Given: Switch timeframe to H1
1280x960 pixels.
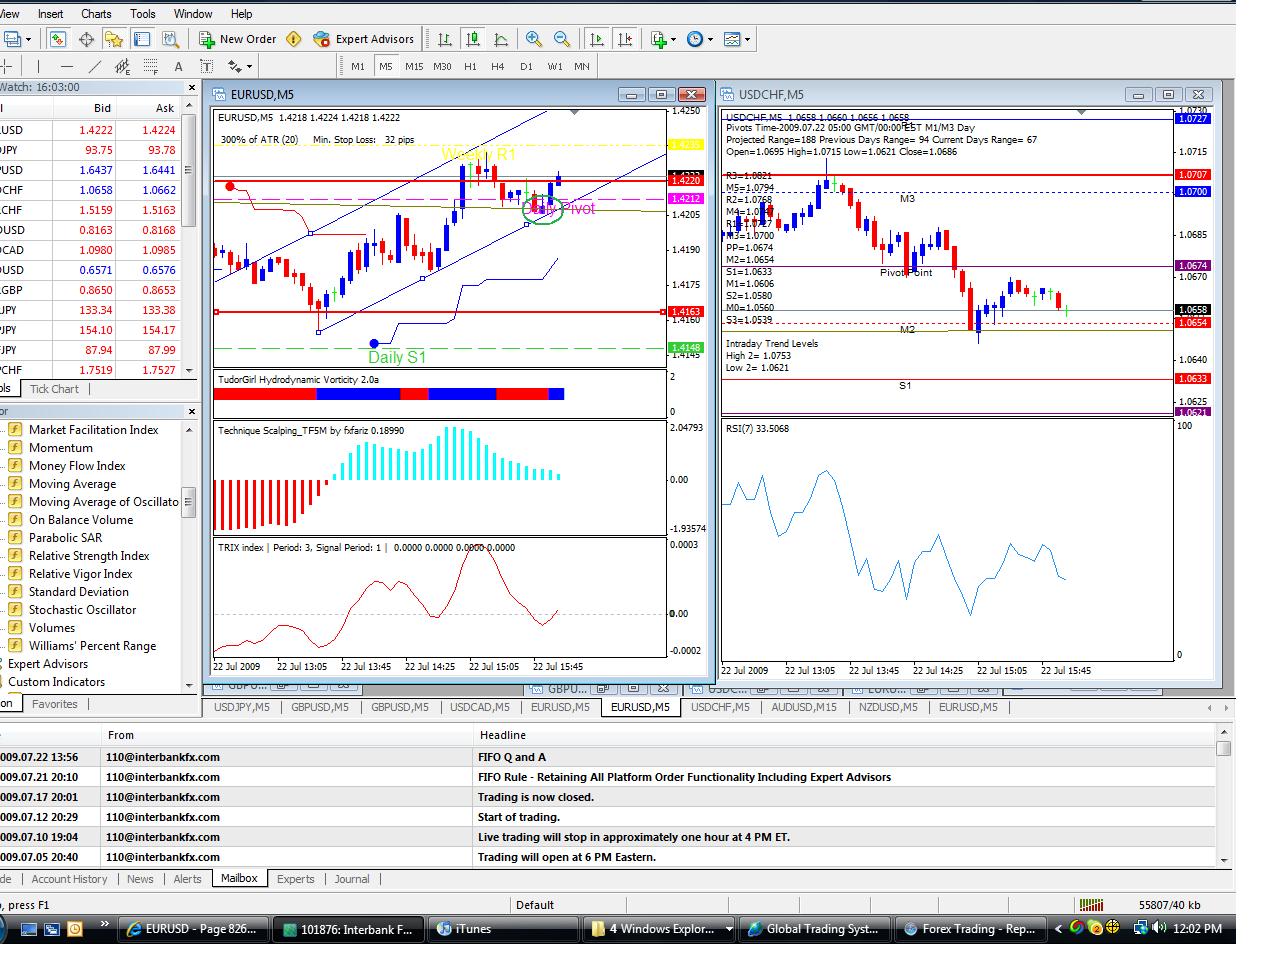Looking at the screenshot, I should pyautogui.click(x=470, y=66).
